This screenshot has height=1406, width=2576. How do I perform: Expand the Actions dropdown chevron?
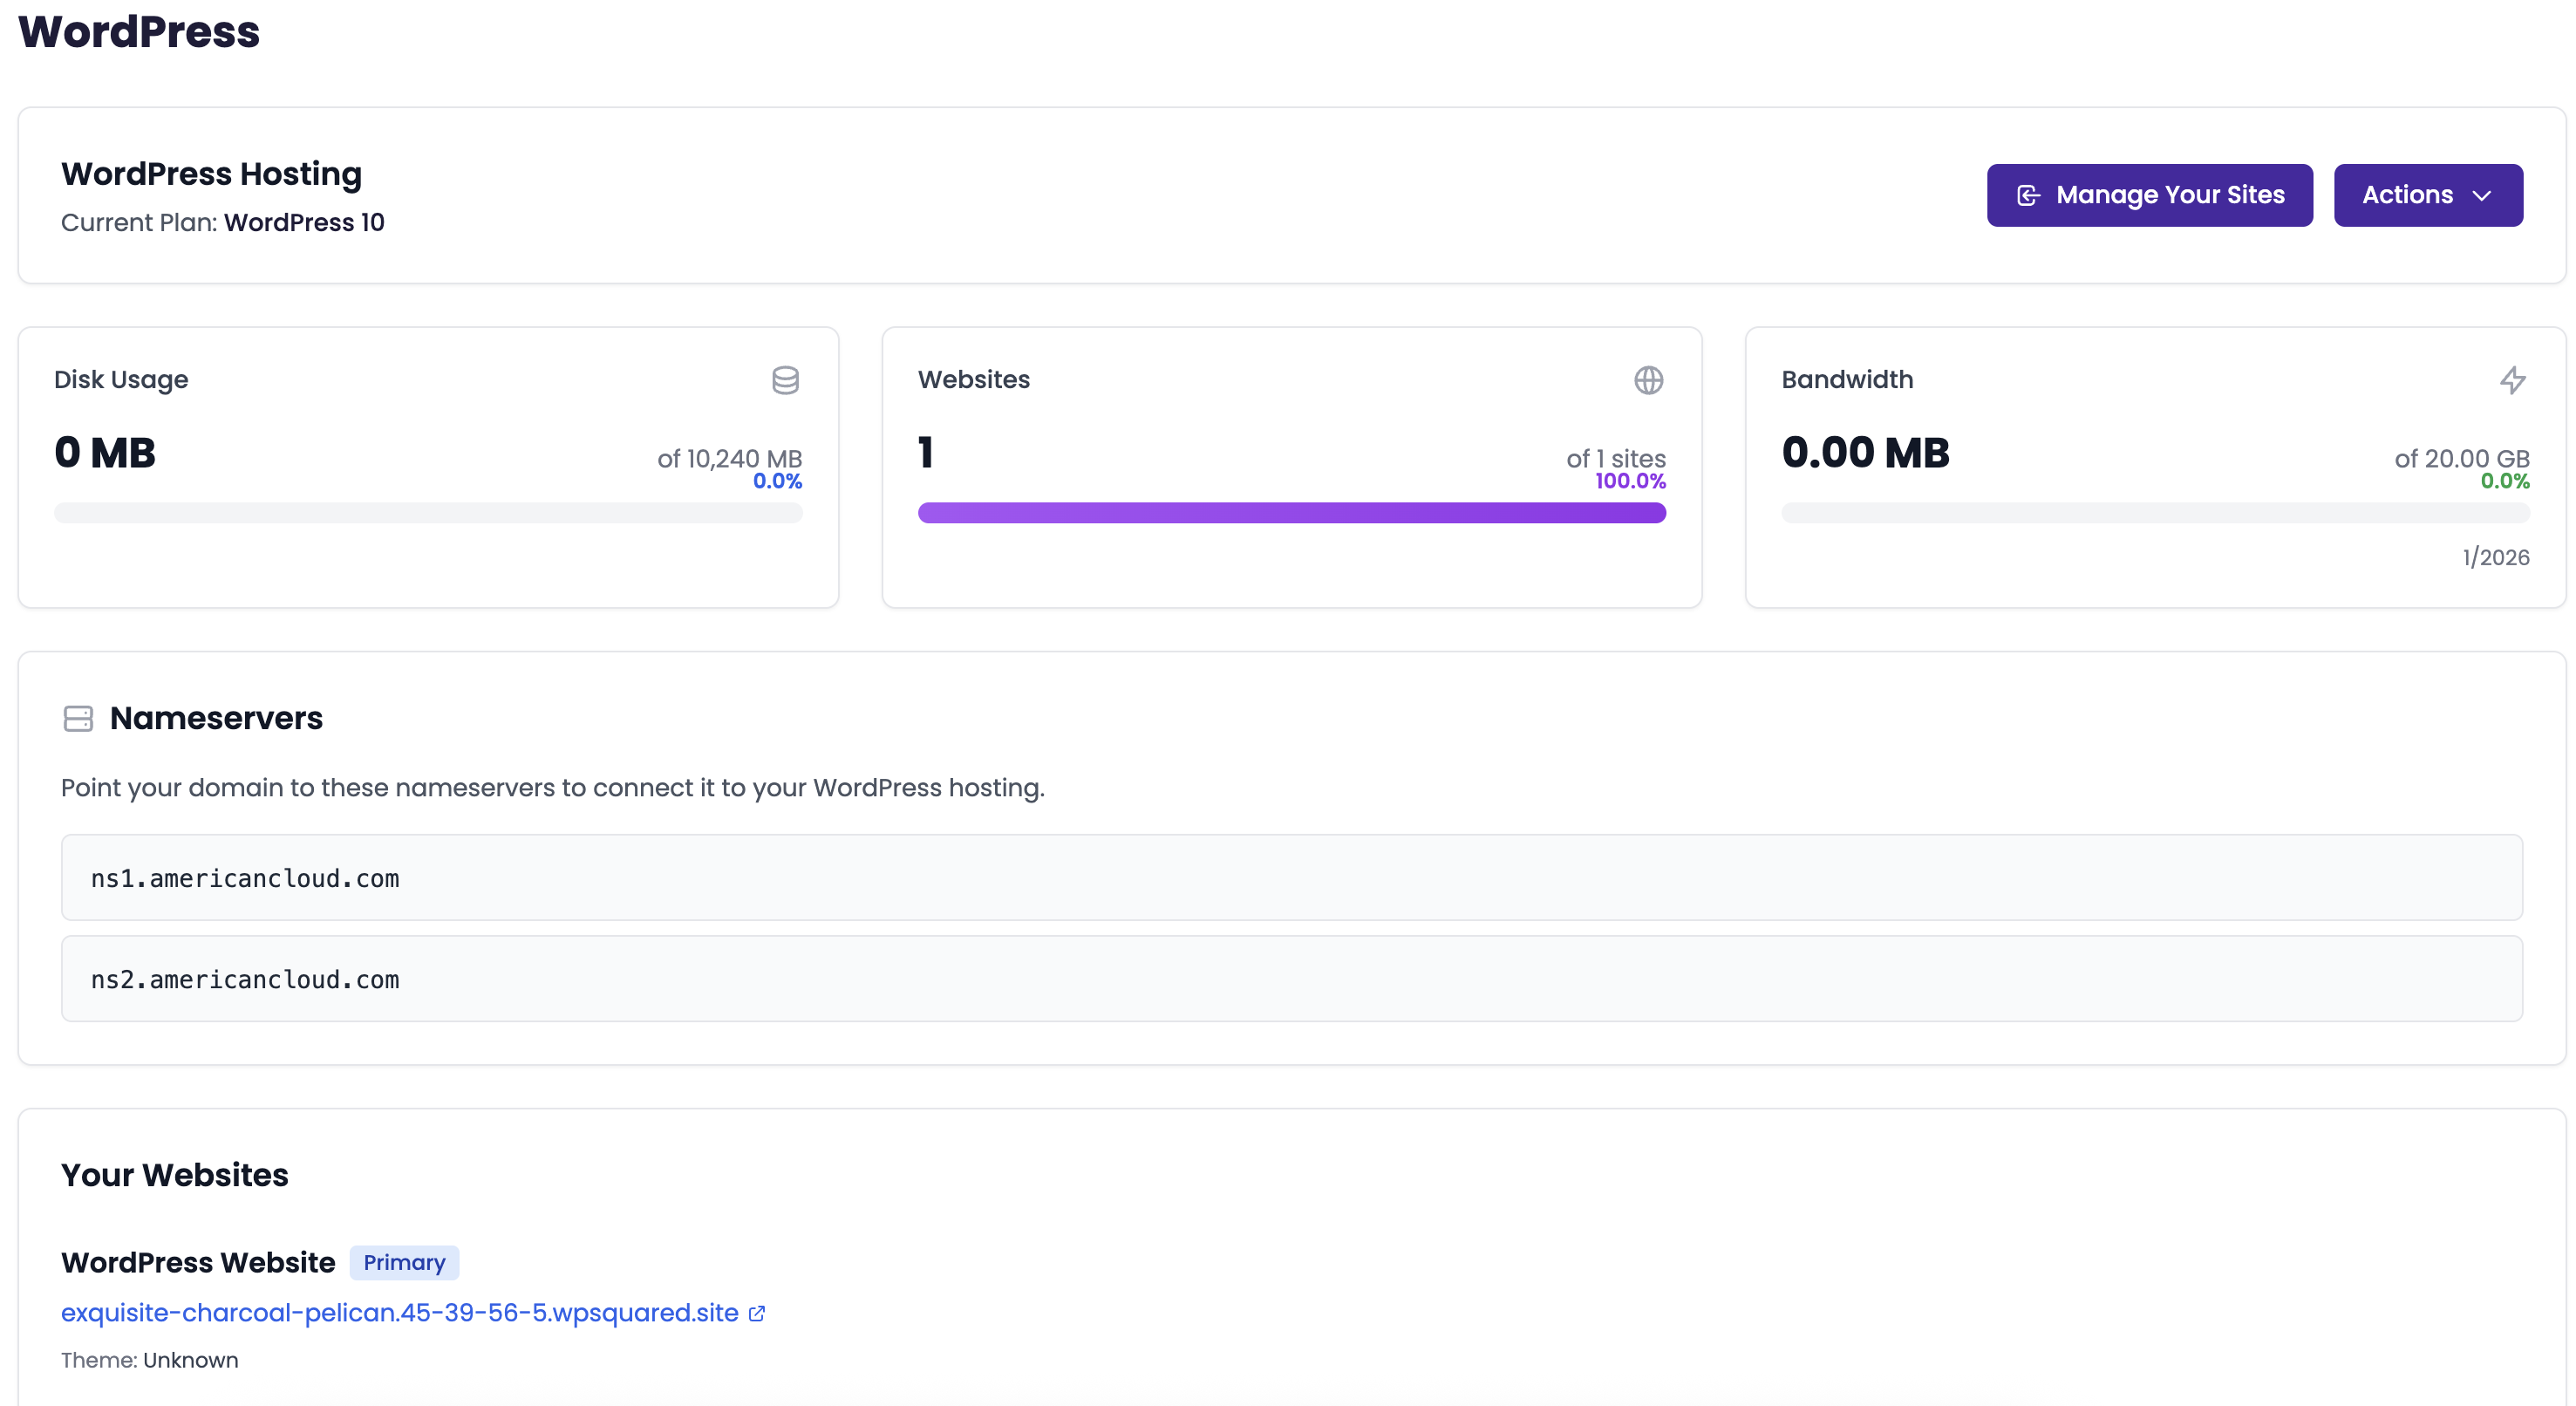coord(2481,195)
